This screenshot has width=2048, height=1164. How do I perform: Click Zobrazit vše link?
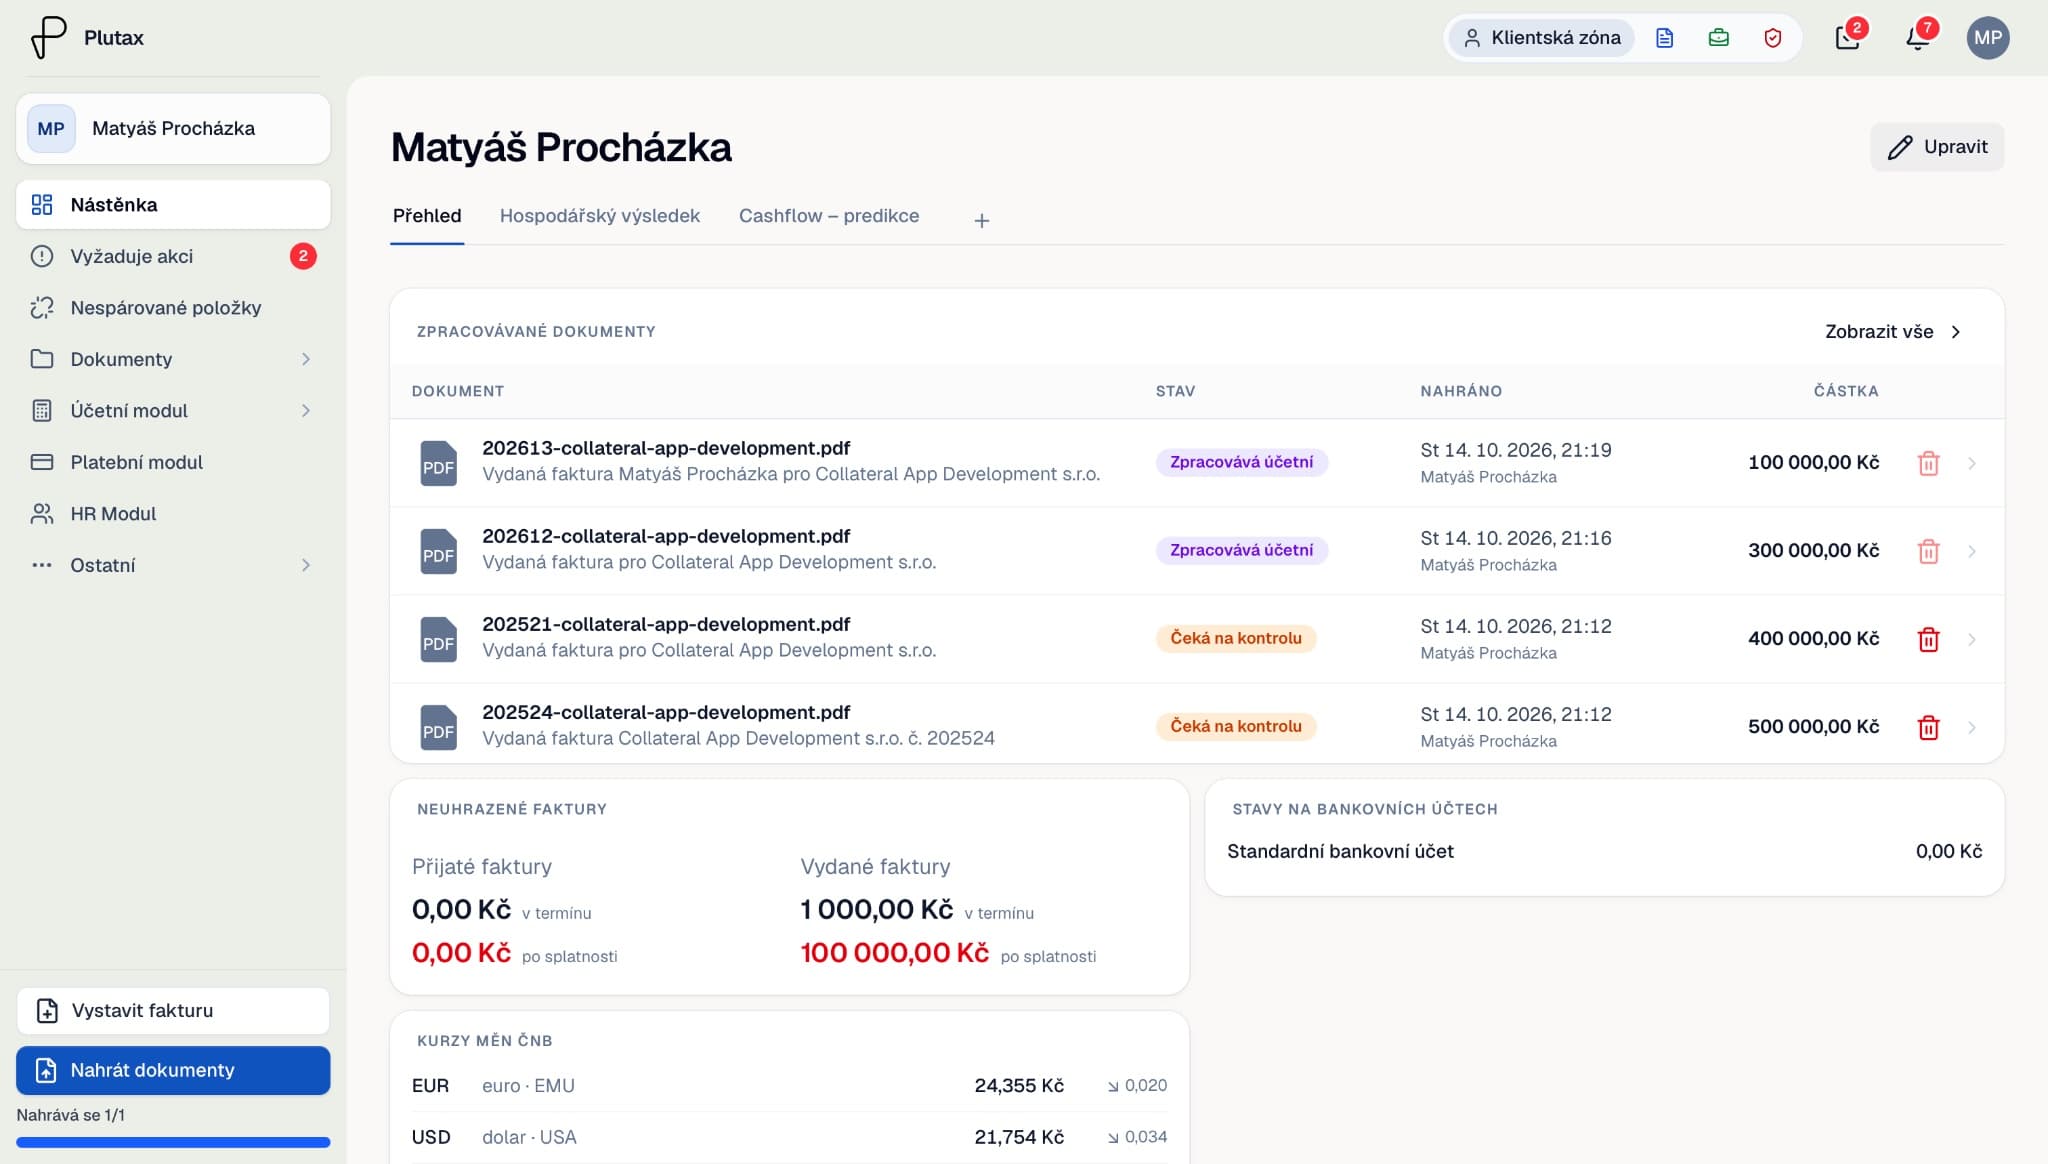[1893, 332]
